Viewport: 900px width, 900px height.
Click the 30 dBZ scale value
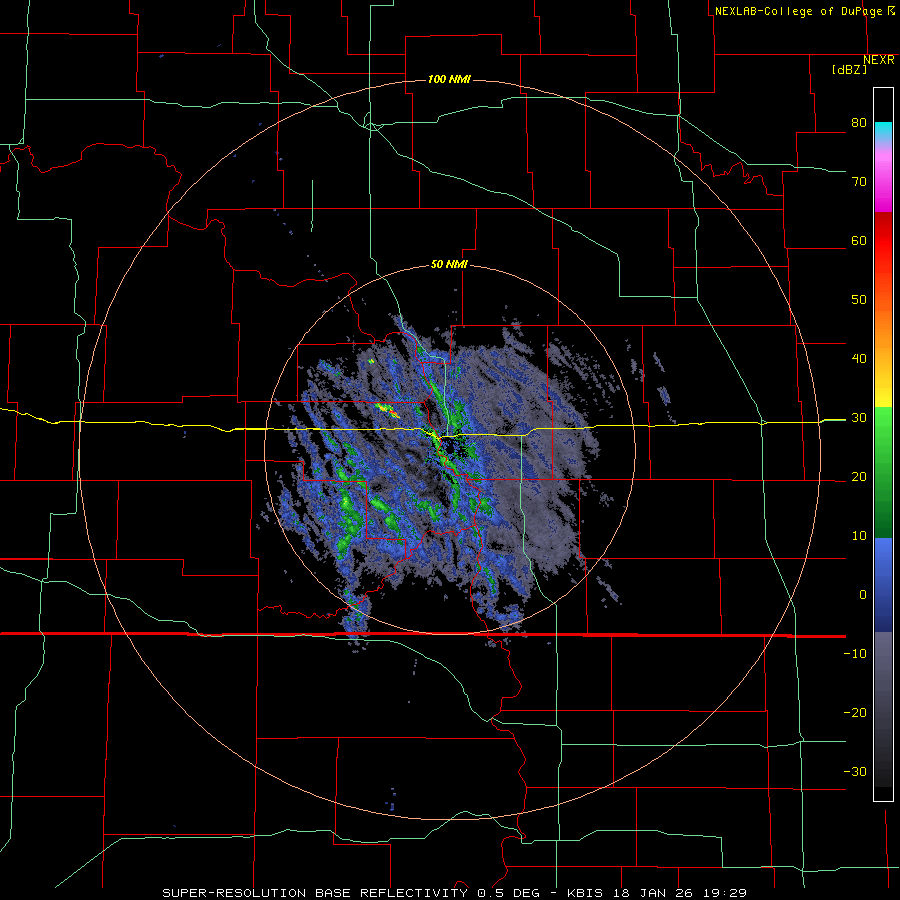pos(859,418)
